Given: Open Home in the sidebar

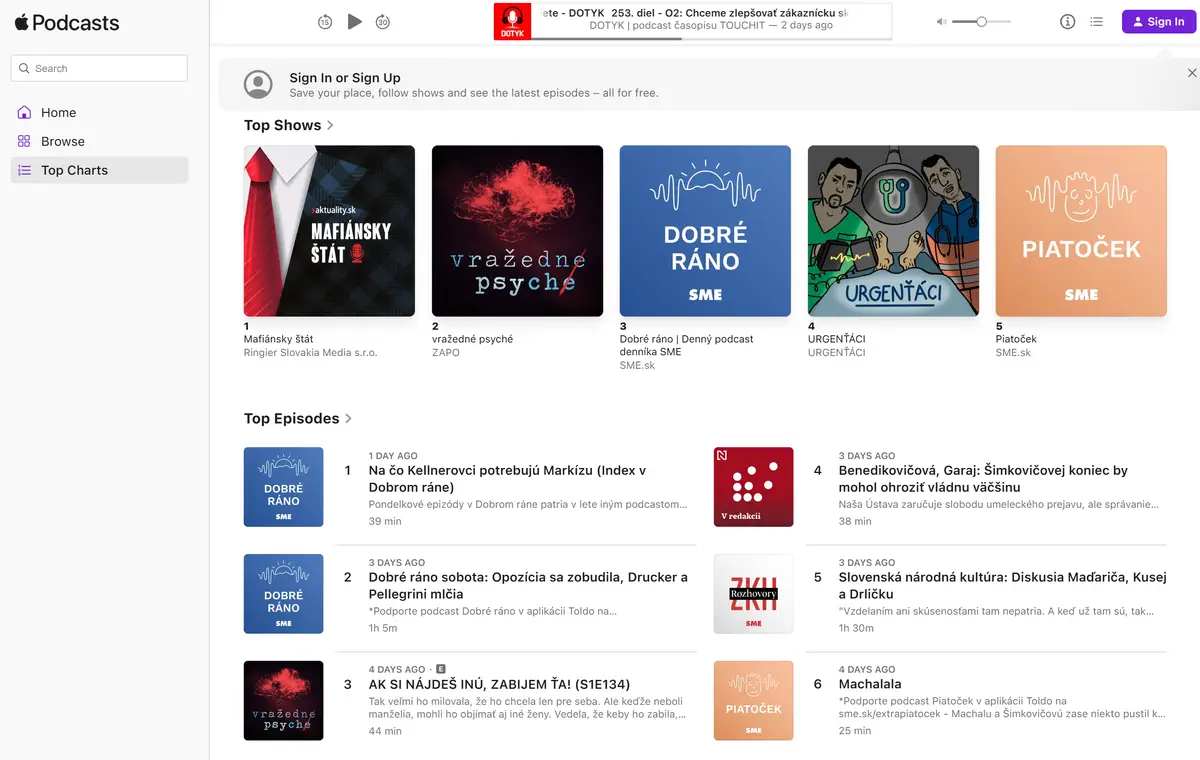Looking at the screenshot, I should coord(58,113).
